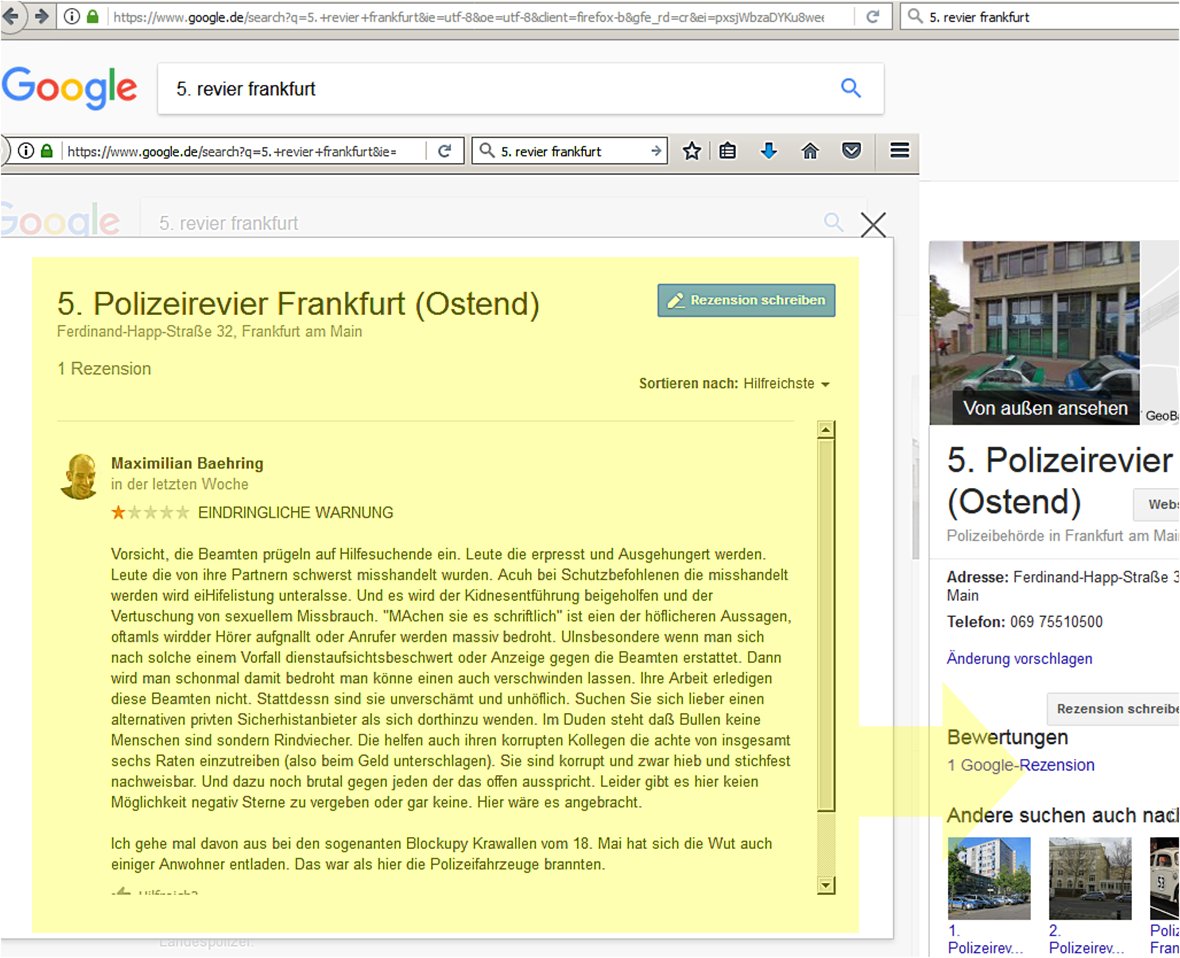
Task: Click the green padlock in the embedded browser toolbar
Action: [47, 151]
